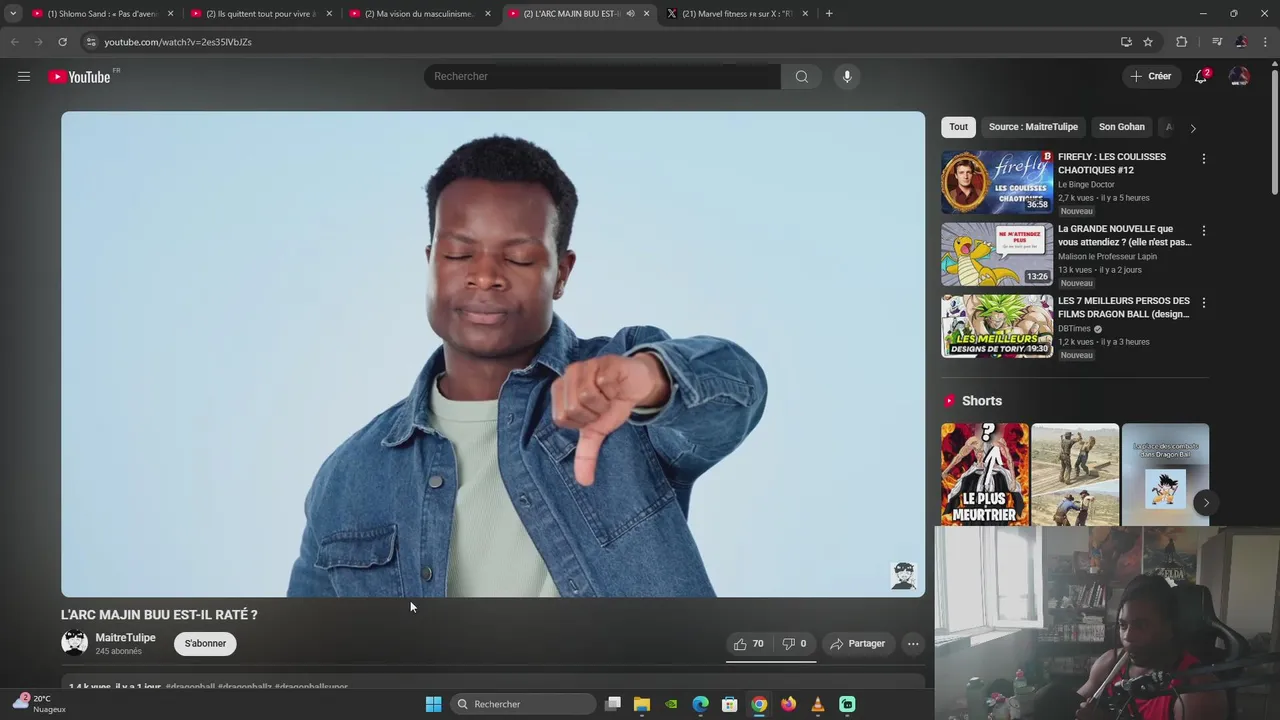This screenshot has height=720, width=1280.
Task: Click the Shorts section heading
Action: click(x=982, y=401)
